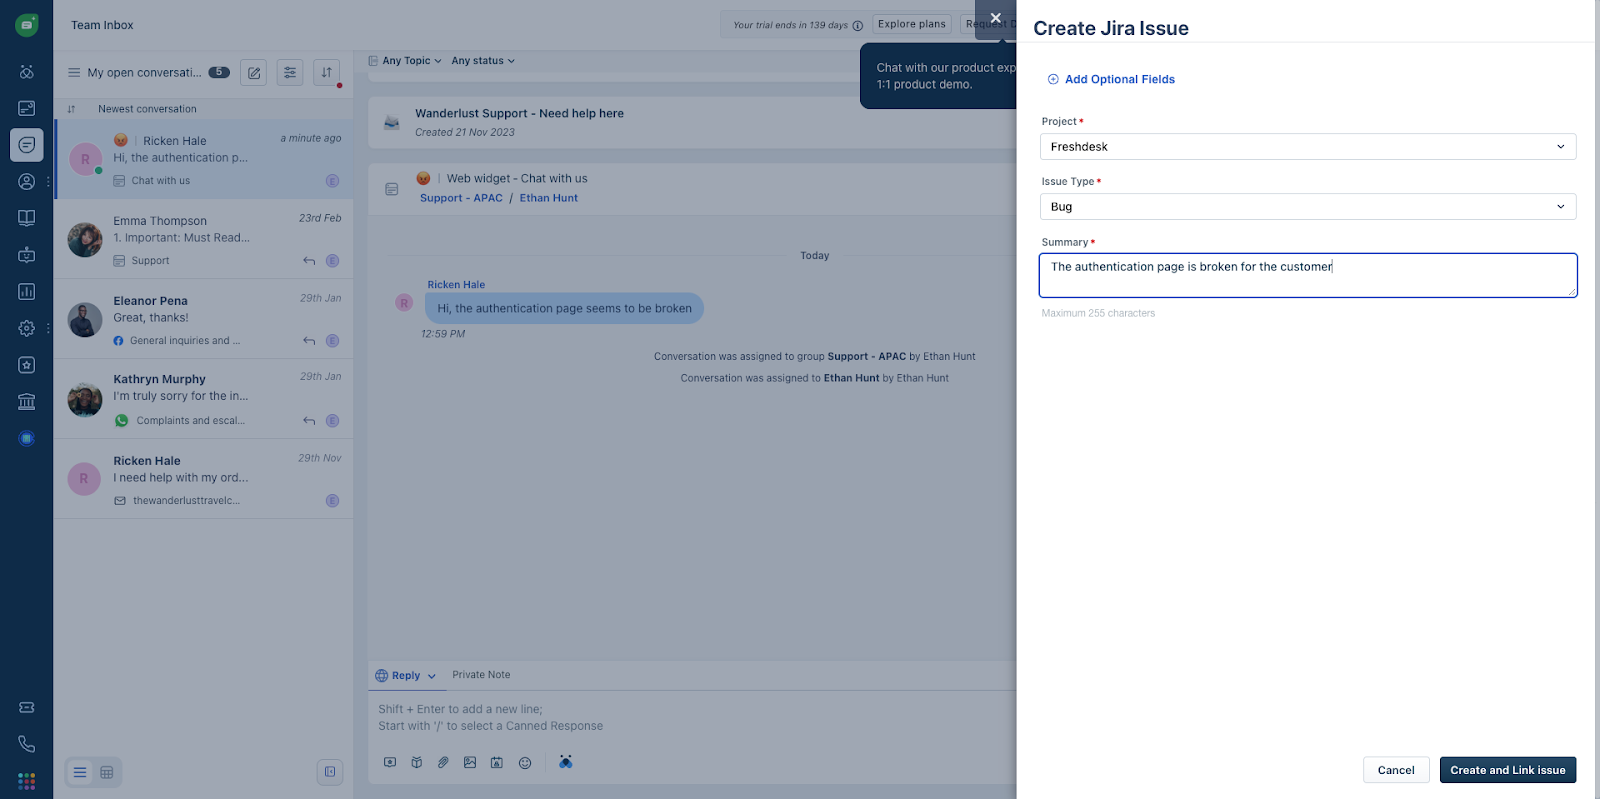Open Emma Thompson conversation
The height and width of the screenshot is (799, 1600).
(204, 239)
